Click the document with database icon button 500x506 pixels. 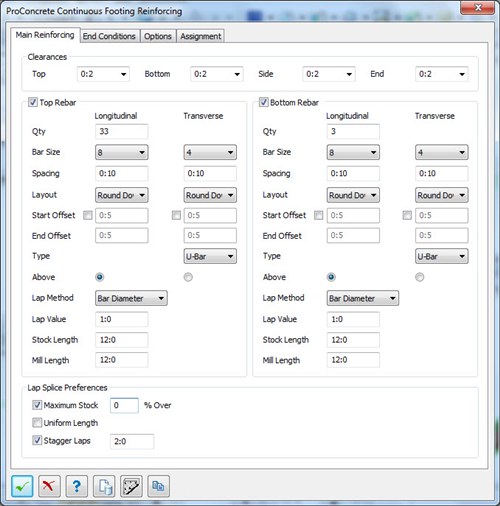tap(104, 486)
